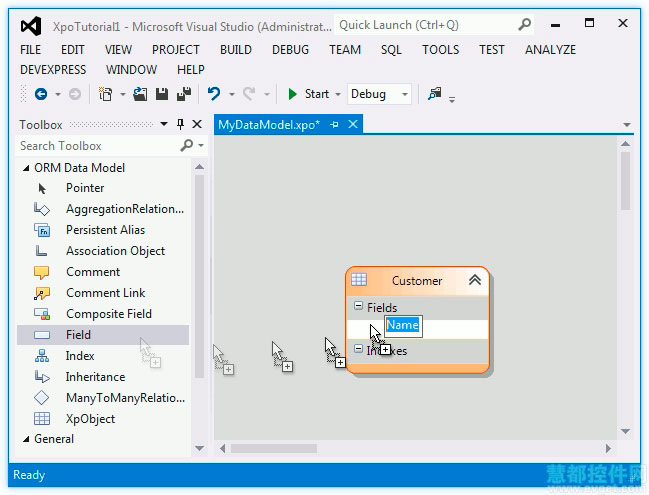Collapse the Indexes section of Customer
649x495 pixels.
pos(358,349)
